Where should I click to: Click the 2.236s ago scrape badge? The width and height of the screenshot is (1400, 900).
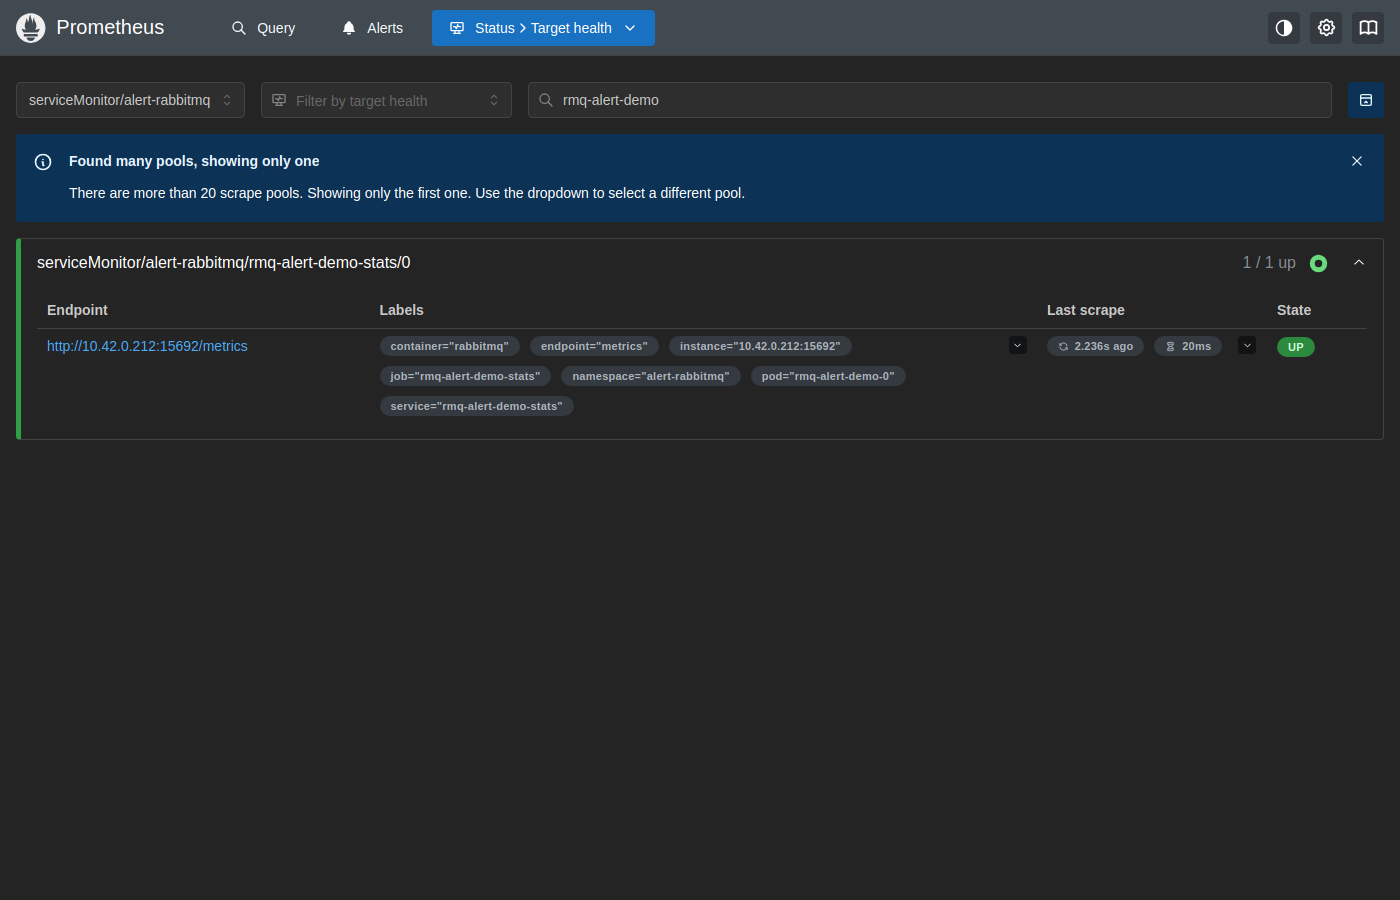coord(1095,346)
